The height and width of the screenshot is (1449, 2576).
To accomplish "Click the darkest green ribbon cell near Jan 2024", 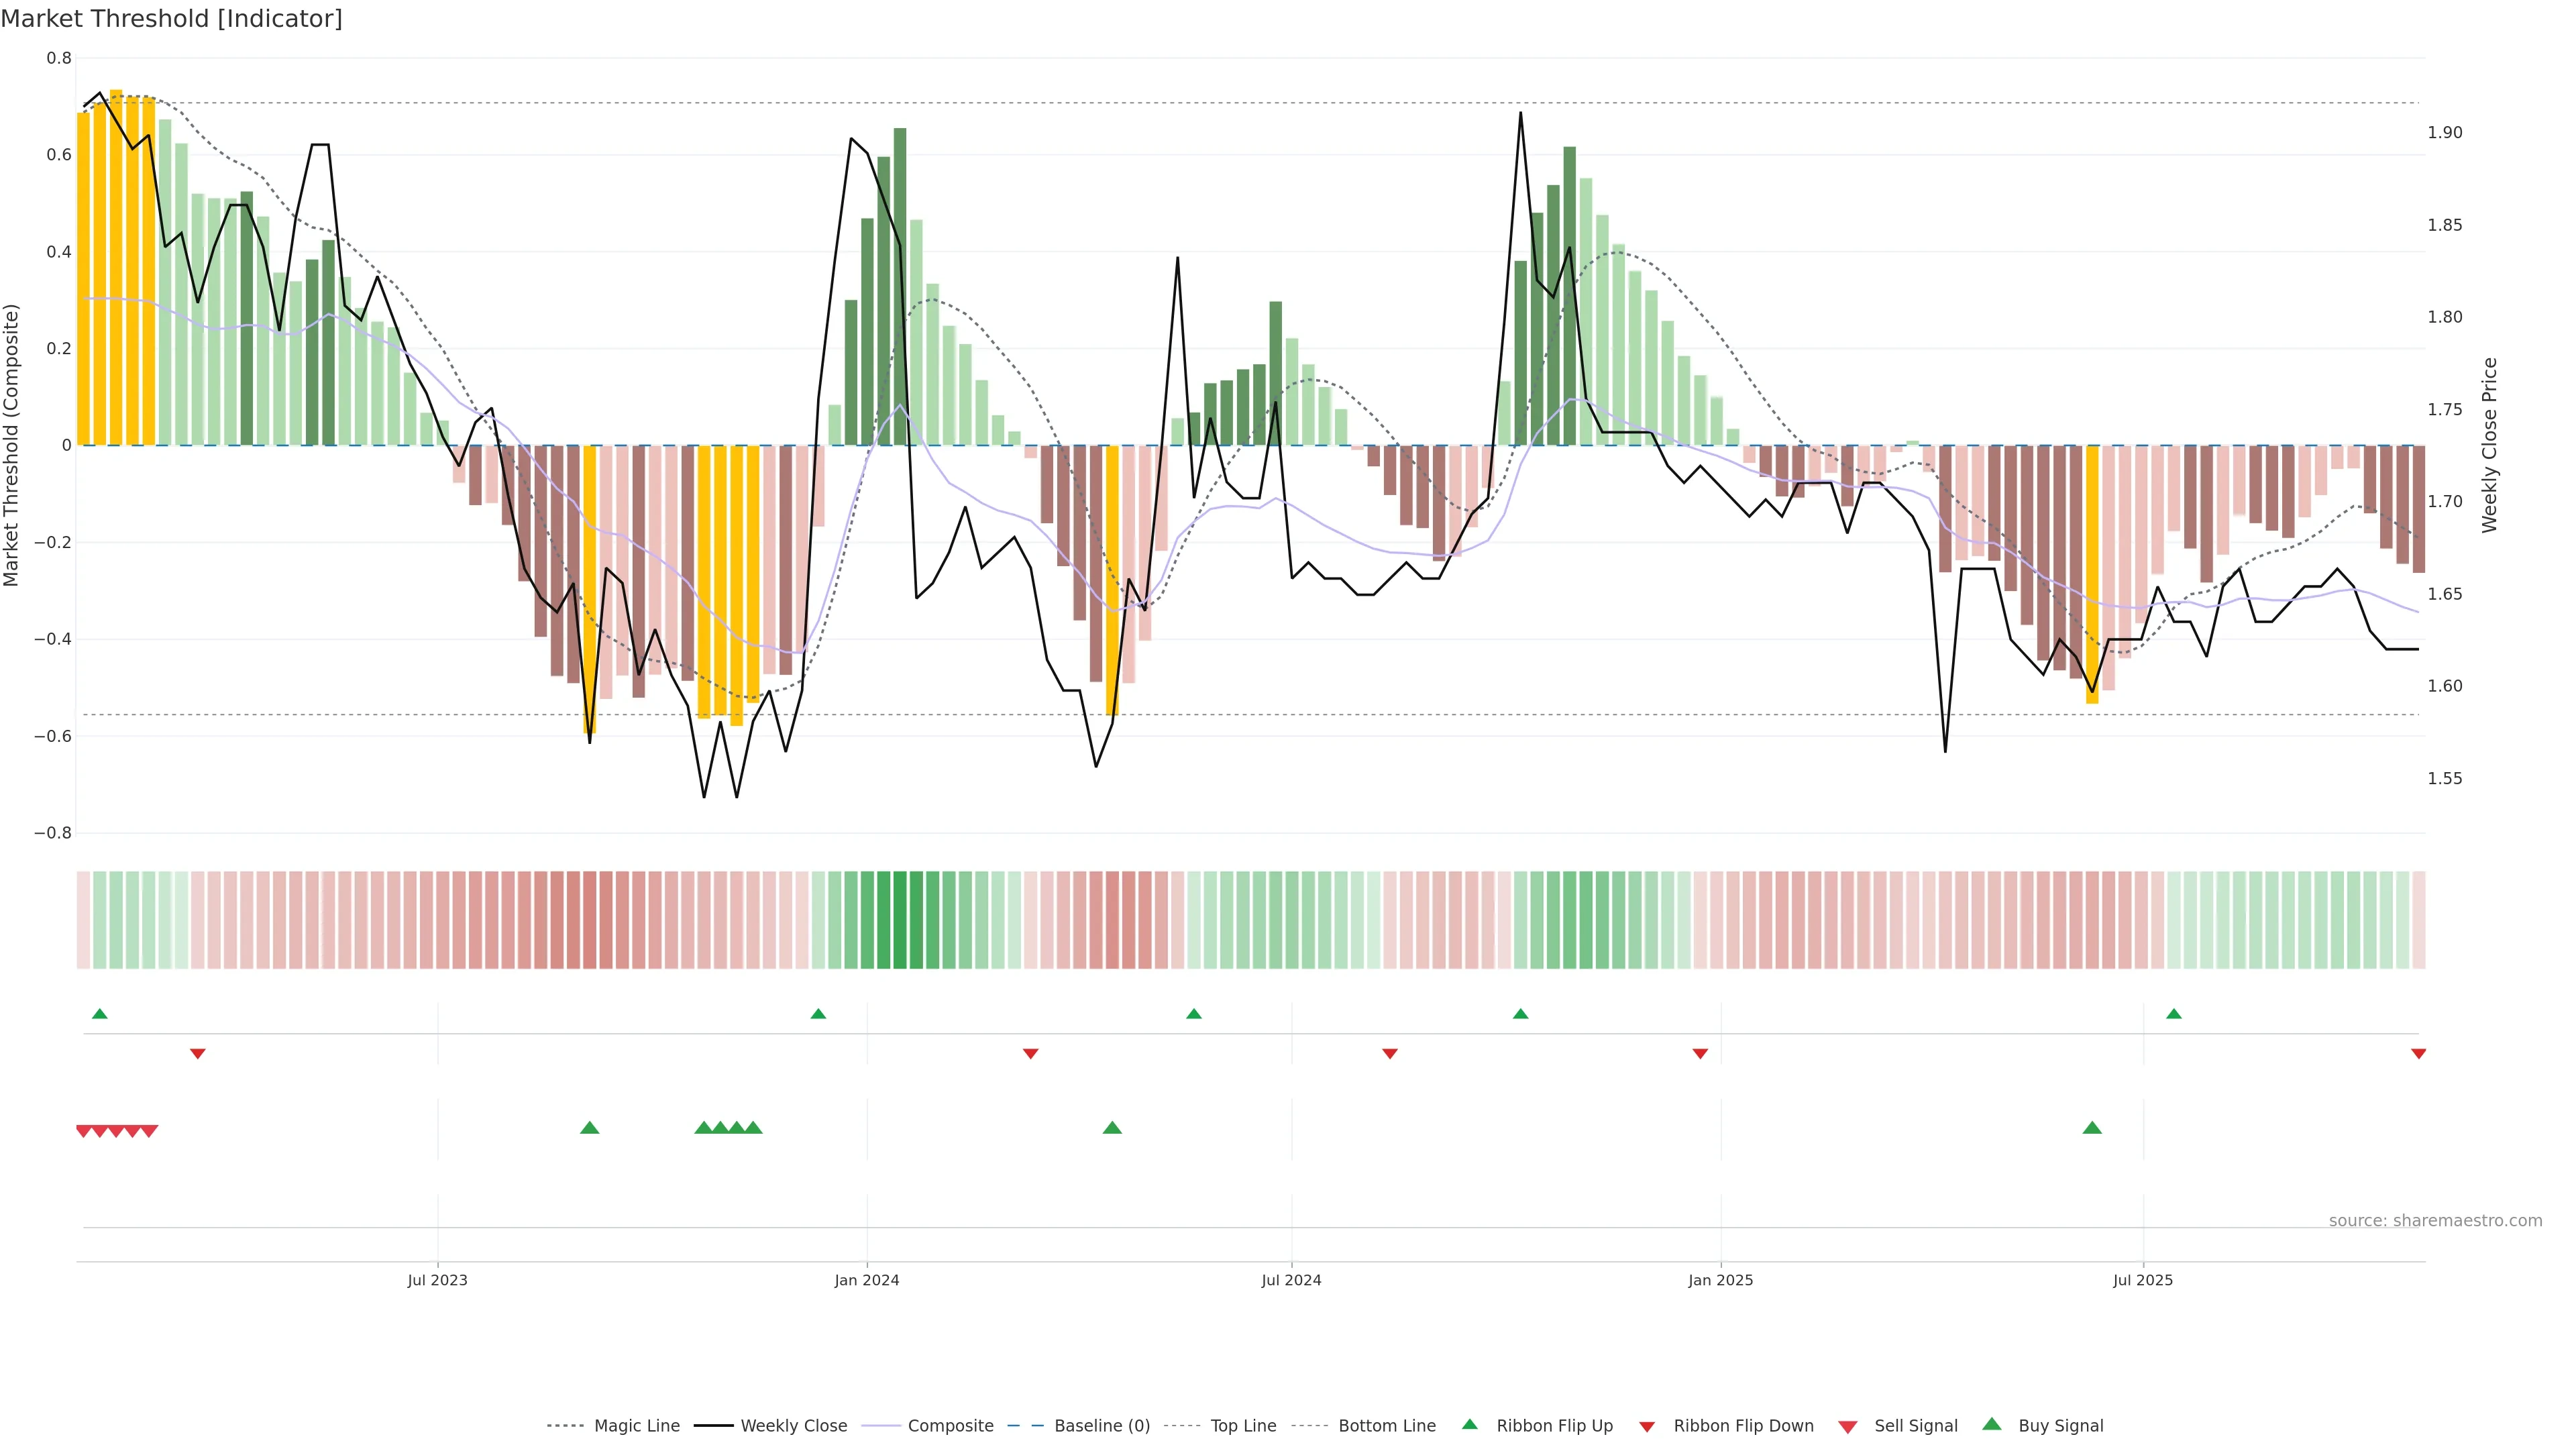I will pyautogui.click(x=899, y=920).
